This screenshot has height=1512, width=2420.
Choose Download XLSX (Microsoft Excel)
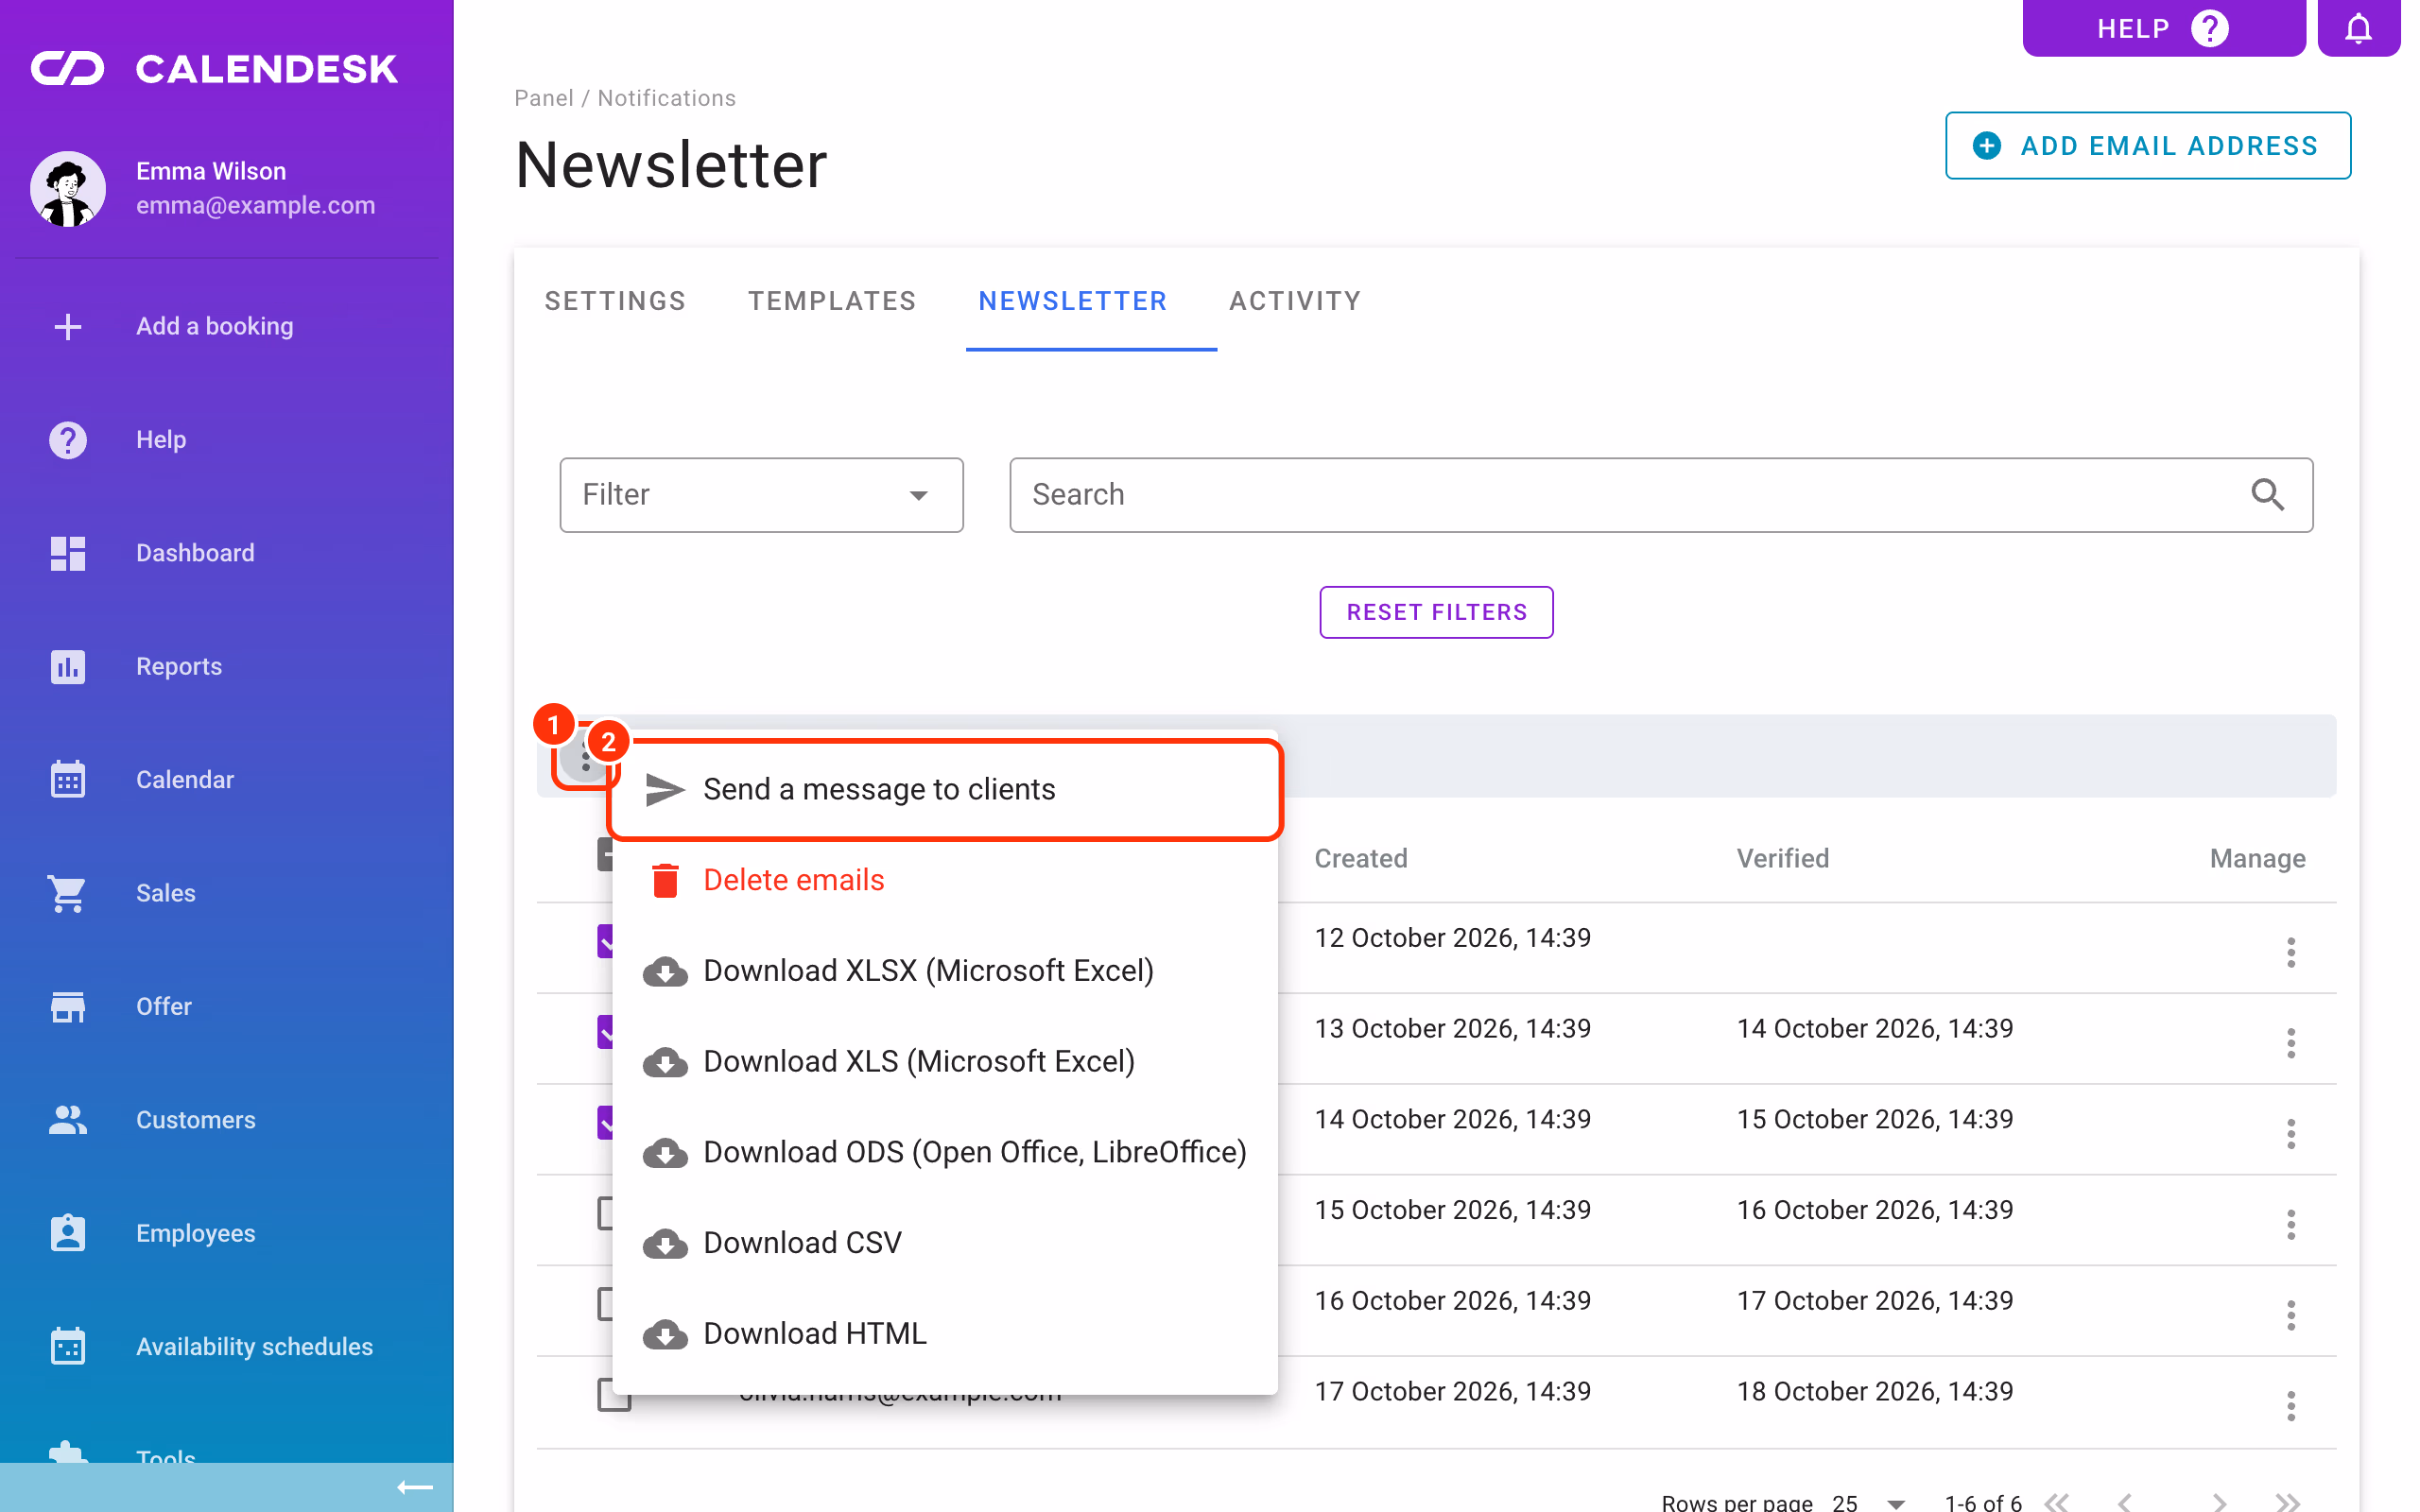[x=944, y=971]
